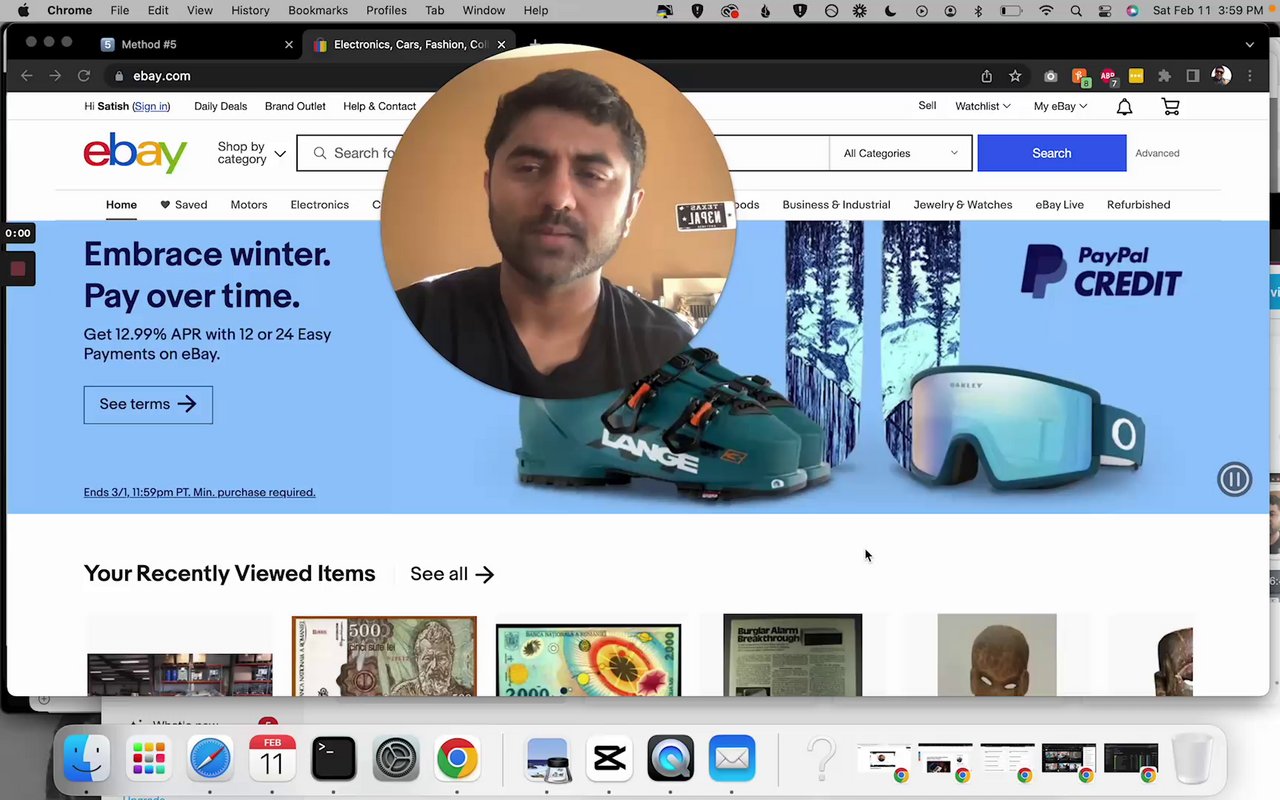Open the Daily Deals link
1280x800 pixels.
click(x=220, y=106)
